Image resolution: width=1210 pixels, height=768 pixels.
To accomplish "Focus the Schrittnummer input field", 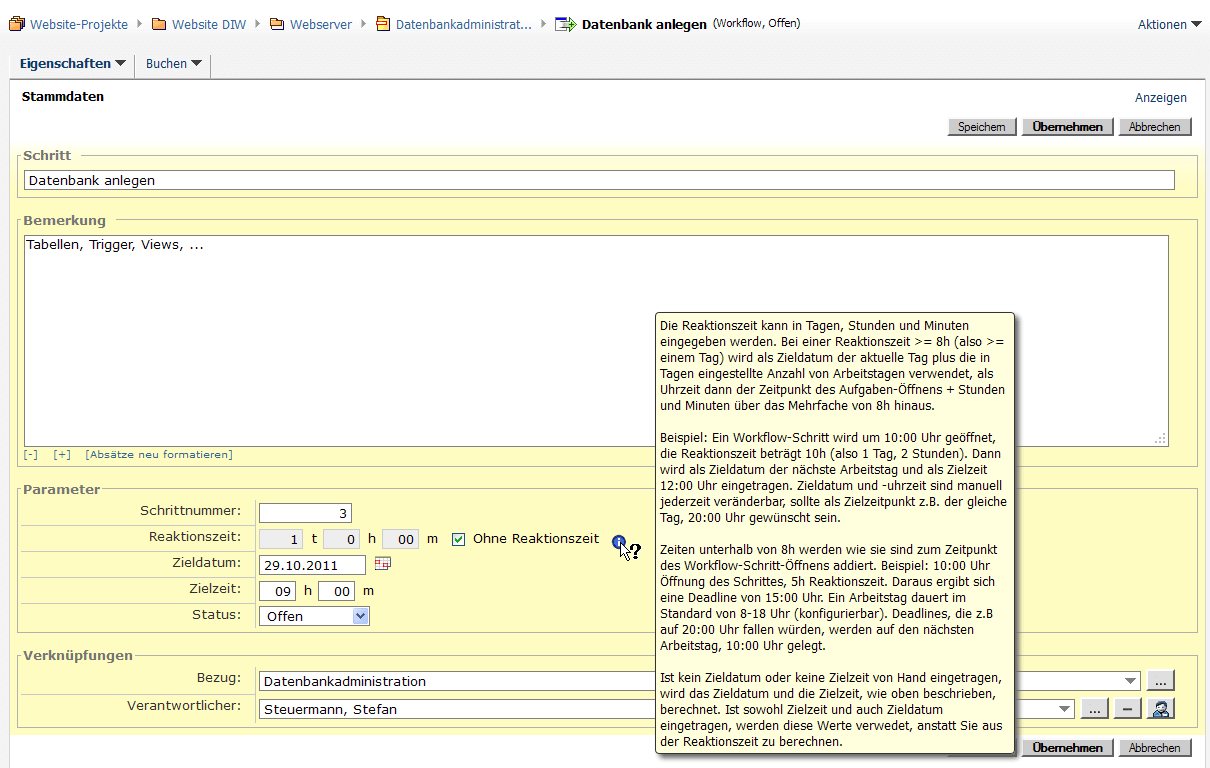I will click(305, 513).
